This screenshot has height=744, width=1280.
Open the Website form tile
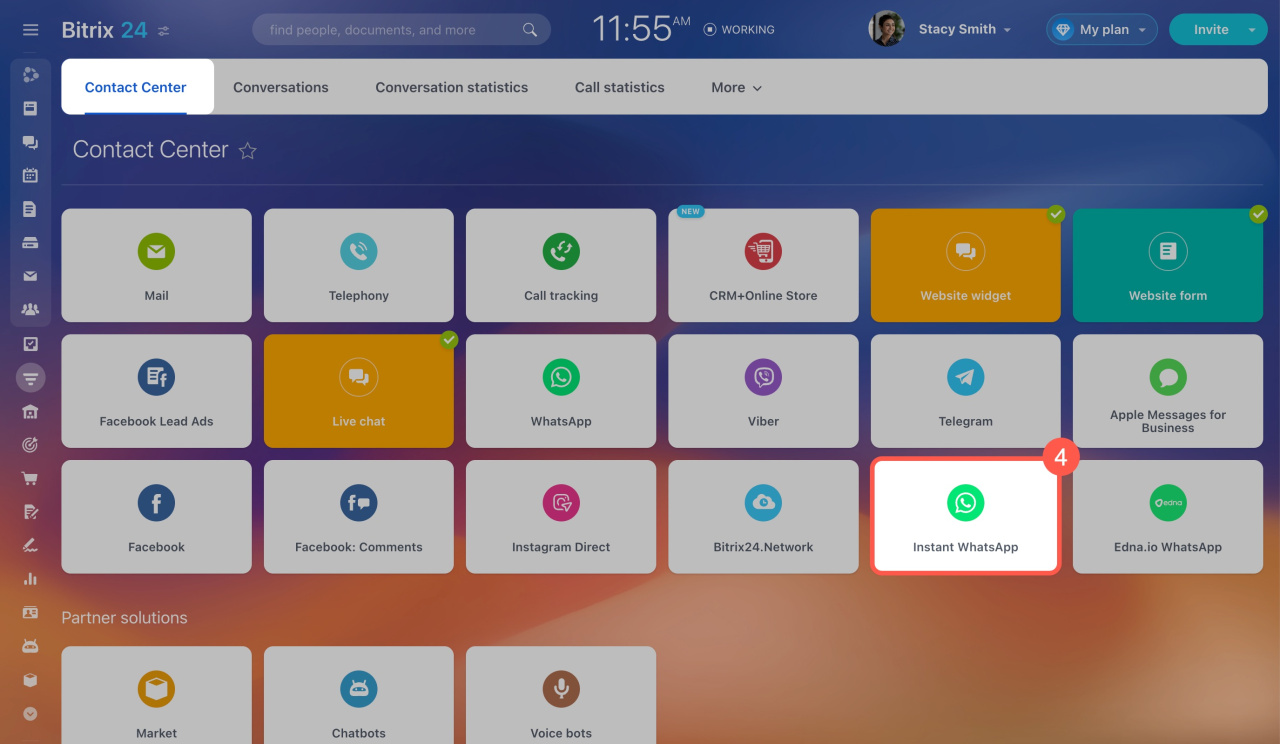[x=1168, y=265]
